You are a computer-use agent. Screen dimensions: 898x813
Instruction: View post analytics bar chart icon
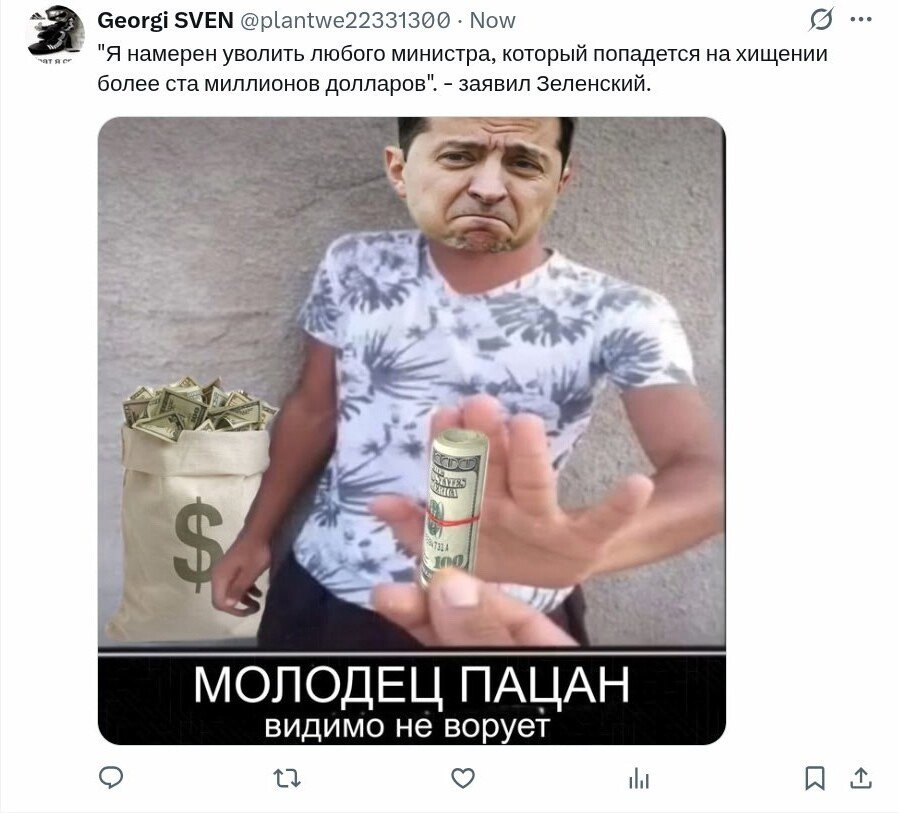(x=639, y=779)
